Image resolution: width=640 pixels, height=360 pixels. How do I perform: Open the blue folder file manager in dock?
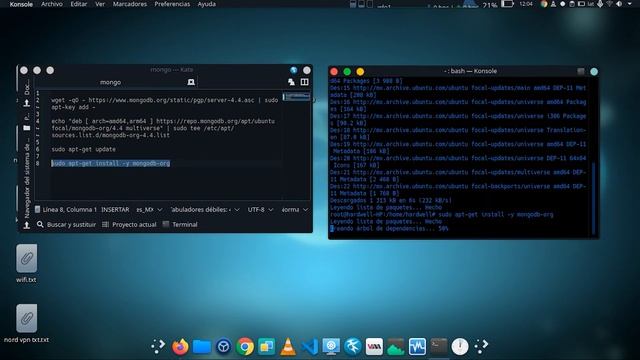(202, 347)
